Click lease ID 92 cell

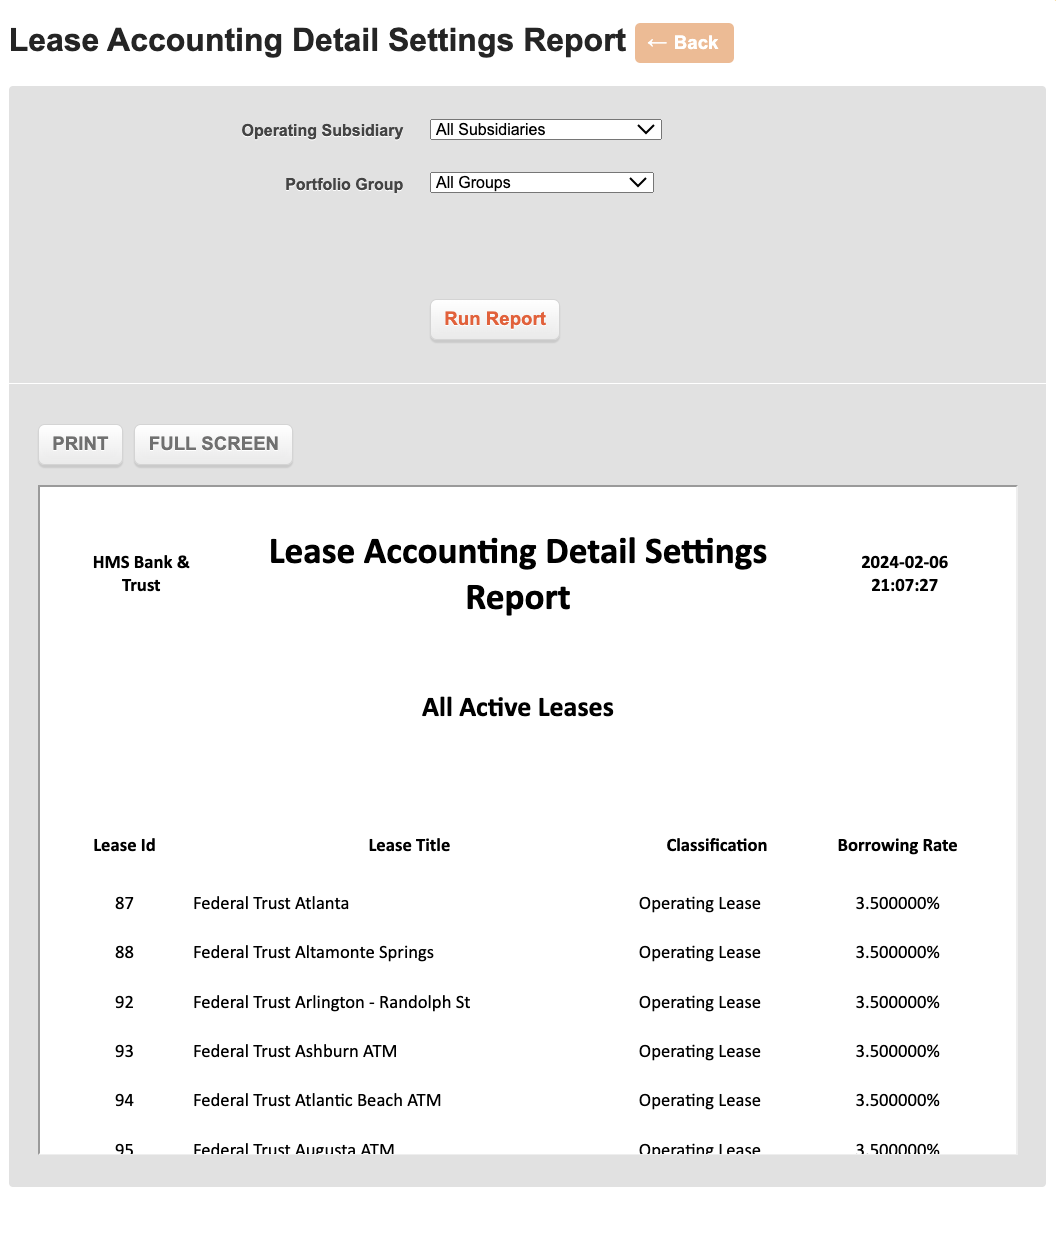[124, 1002]
